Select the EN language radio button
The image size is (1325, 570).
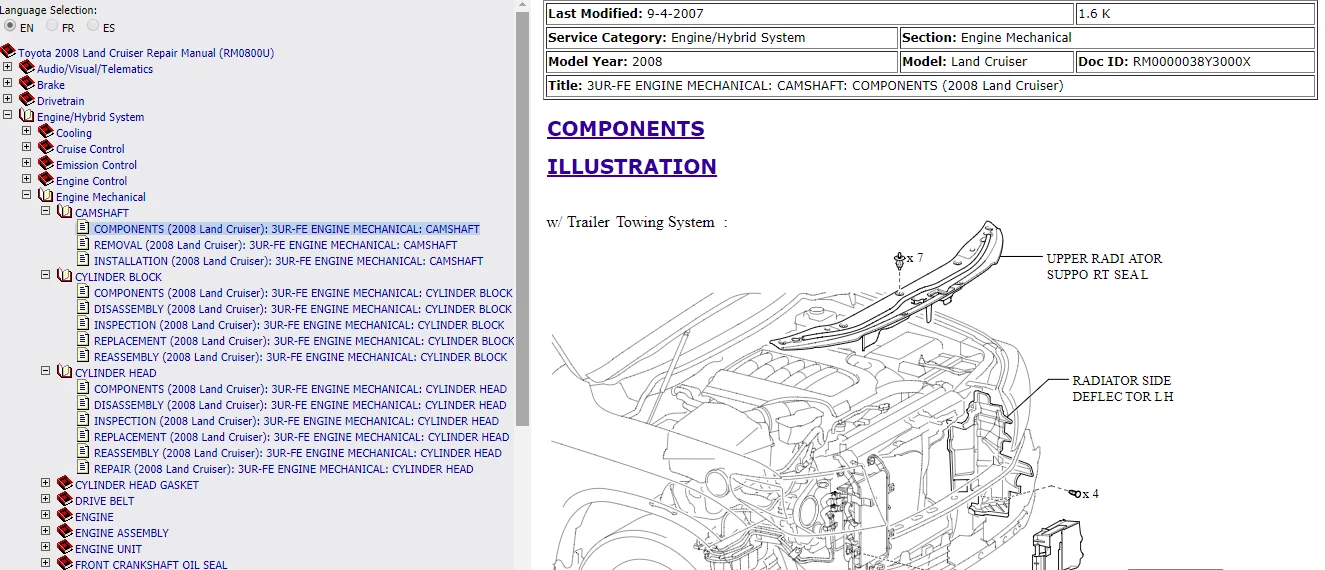coord(10,27)
